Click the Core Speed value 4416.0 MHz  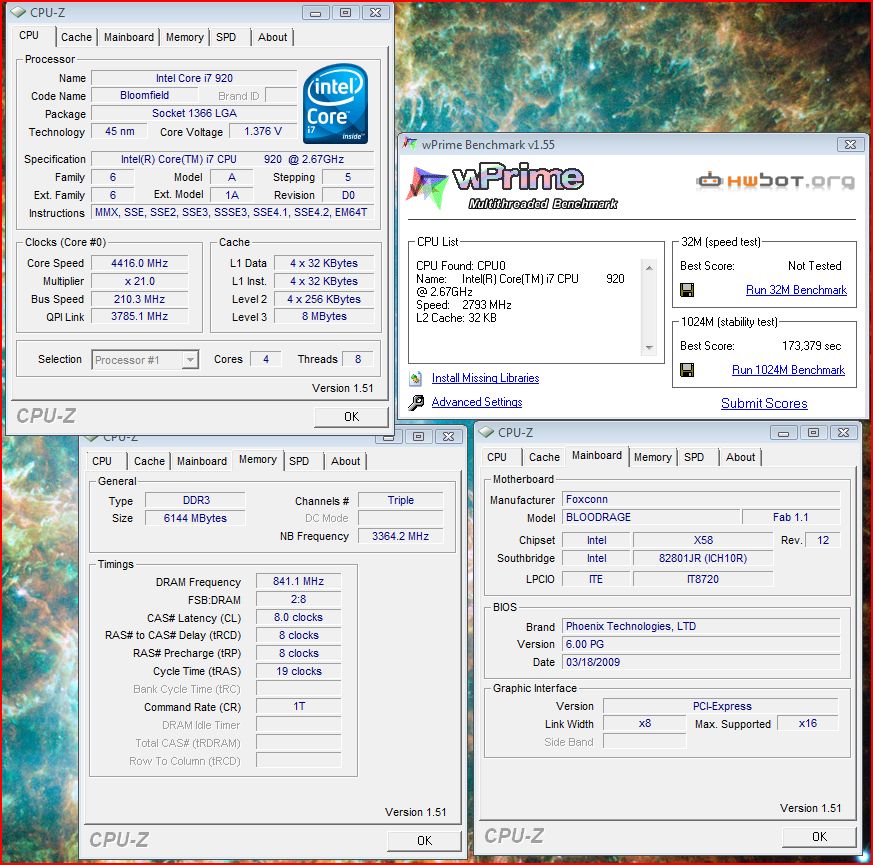139,263
